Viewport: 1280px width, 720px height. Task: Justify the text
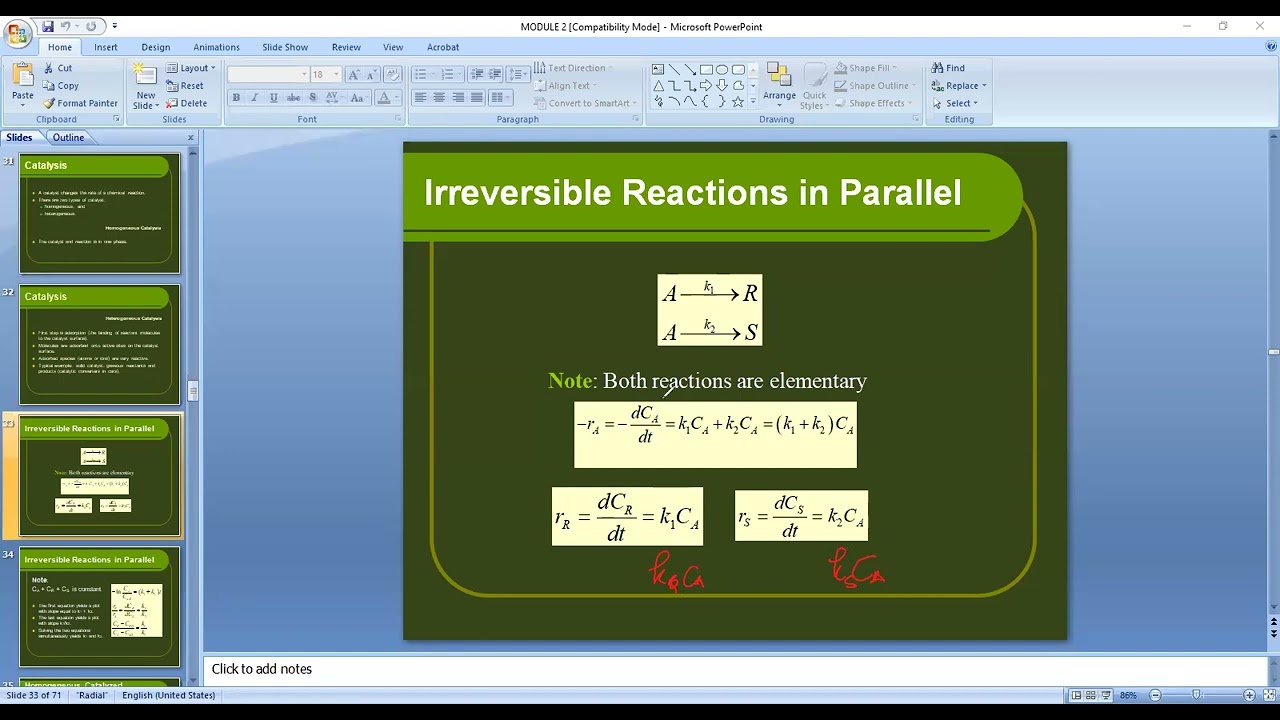point(477,97)
